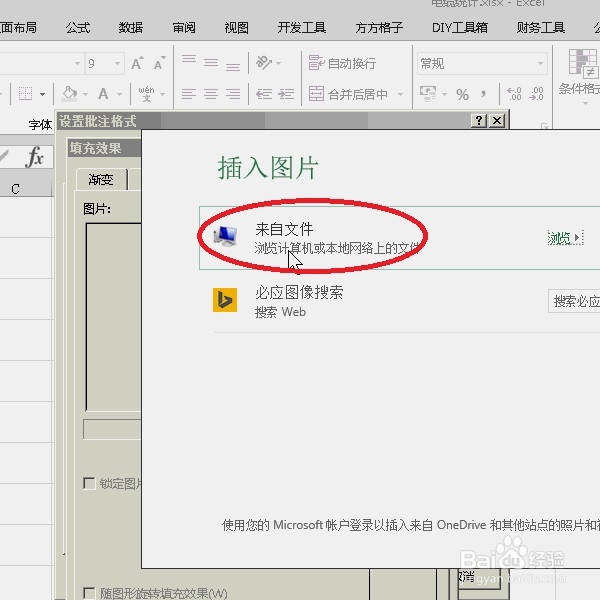Open font size dropdown showing 9
600x600 pixels.
point(117,63)
